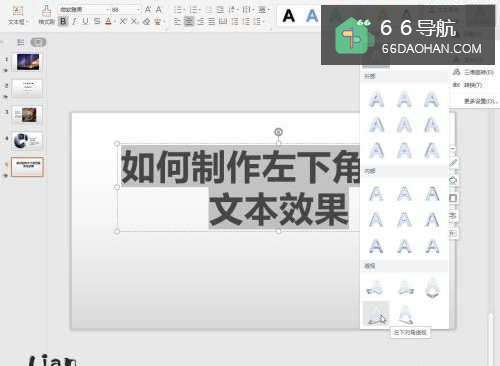The width and height of the screenshot is (500, 366).
Task: Click the increase font size icon
Action: pyautogui.click(x=148, y=10)
